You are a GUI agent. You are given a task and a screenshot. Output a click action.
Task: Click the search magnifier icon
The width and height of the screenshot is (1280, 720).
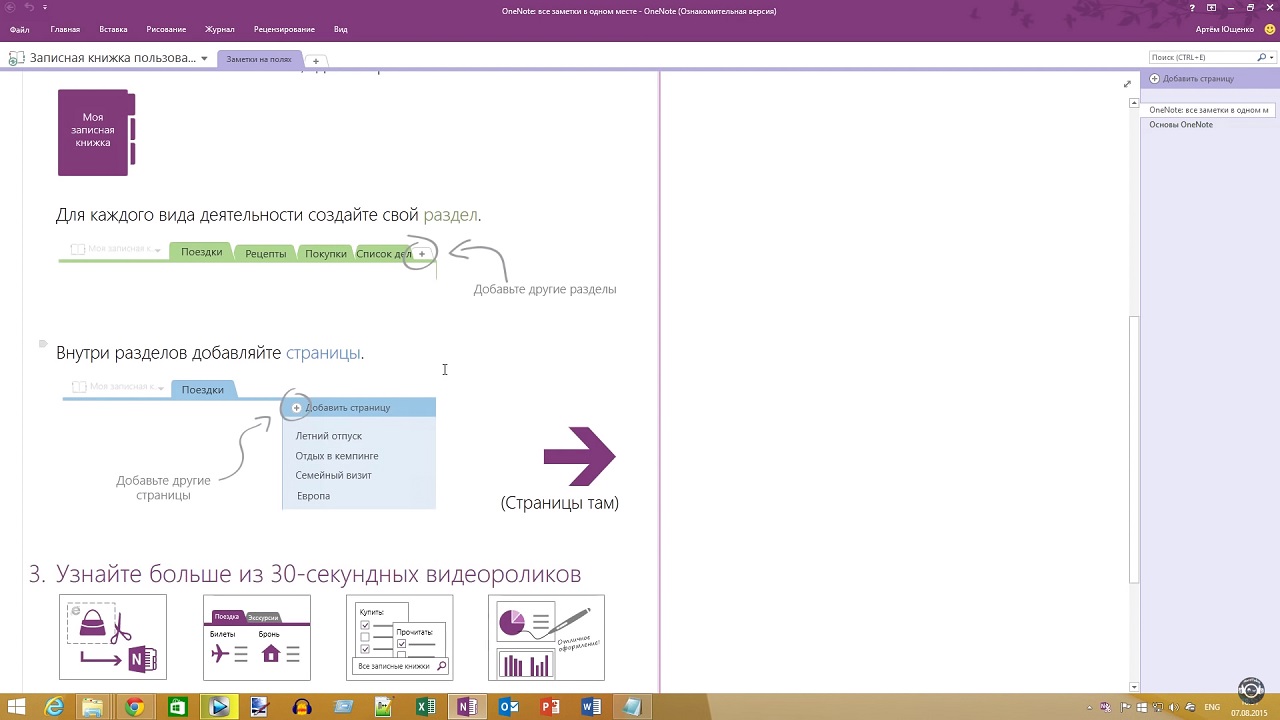coord(1261,58)
